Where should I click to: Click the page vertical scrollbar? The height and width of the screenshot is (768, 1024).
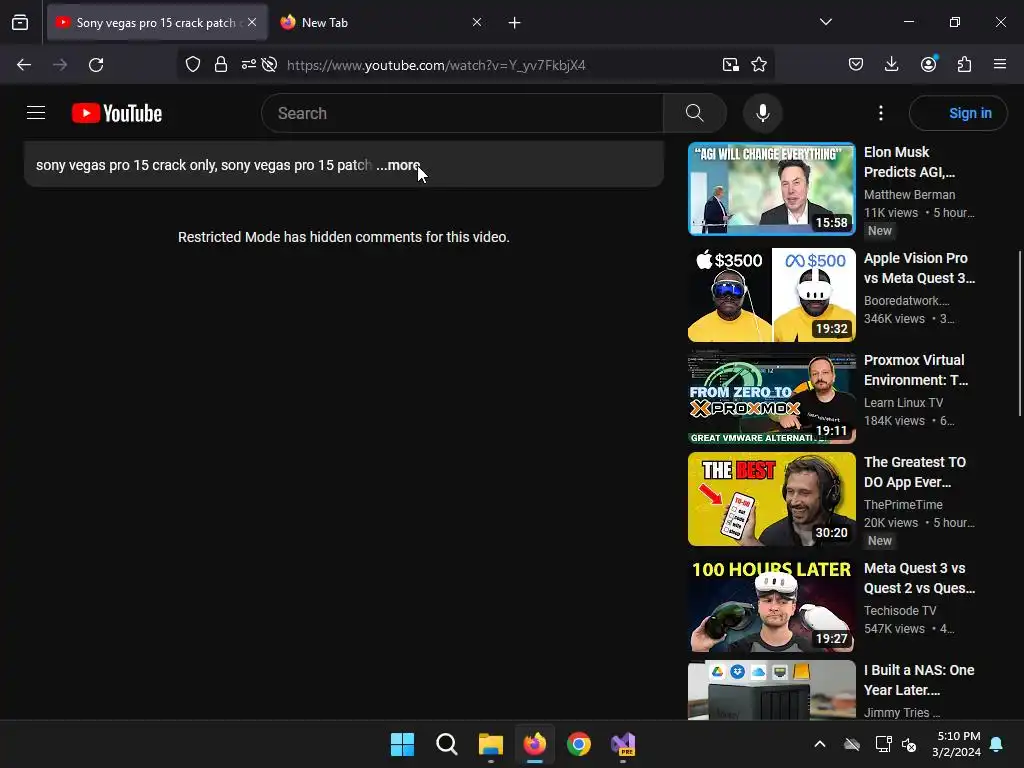pyautogui.click(x=1019, y=333)
